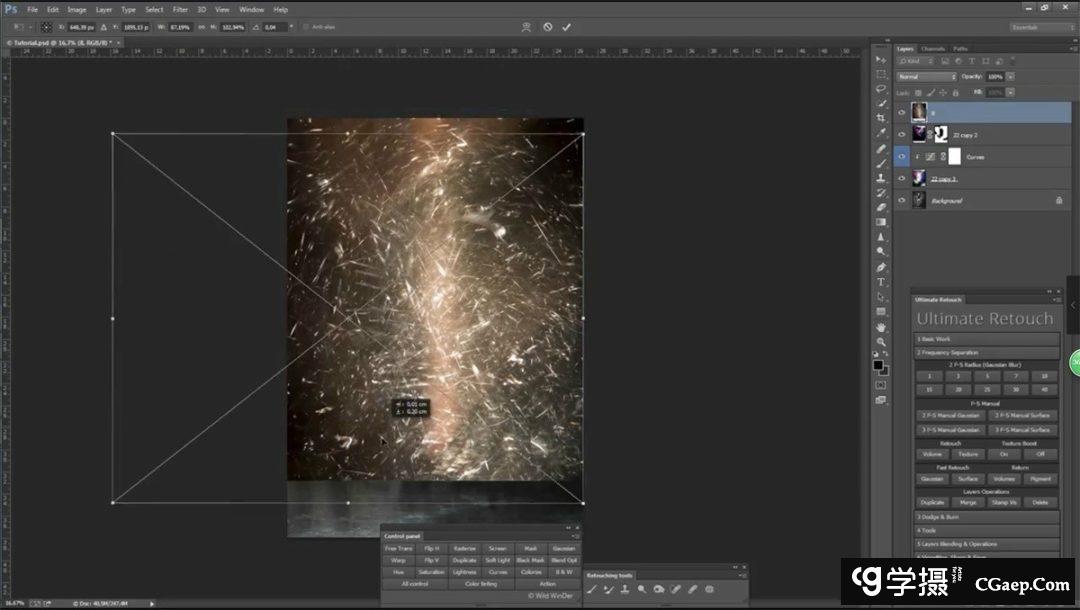Click the stamp icon in Retouching tools

[x=624, y=589]
